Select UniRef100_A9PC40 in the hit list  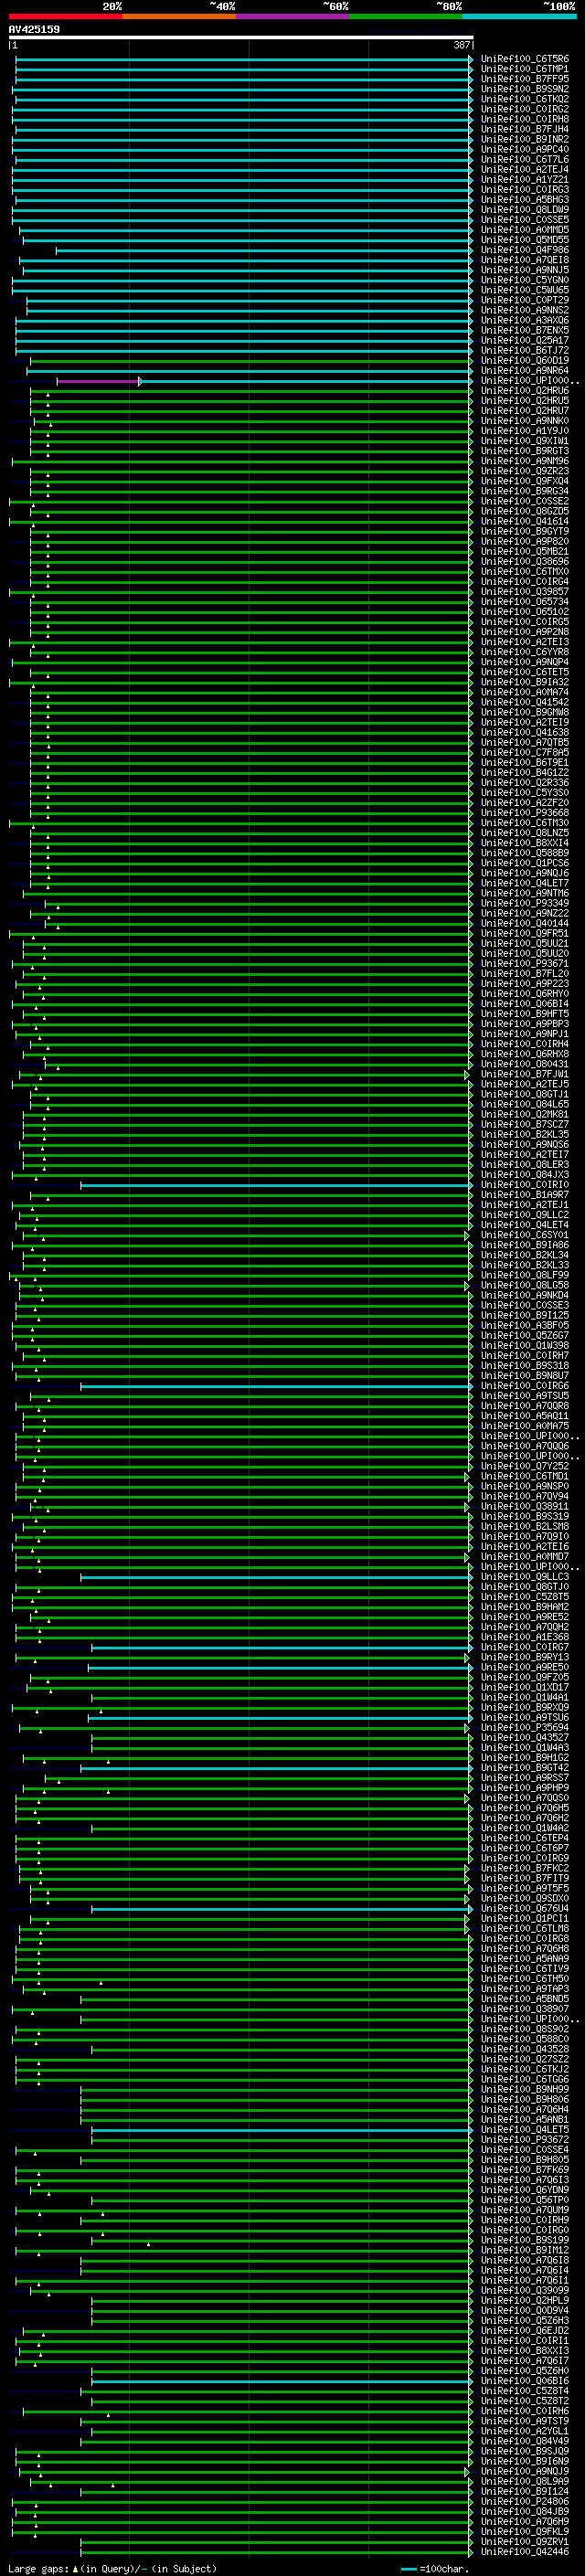pyautogui.click(x=525, y=149)
